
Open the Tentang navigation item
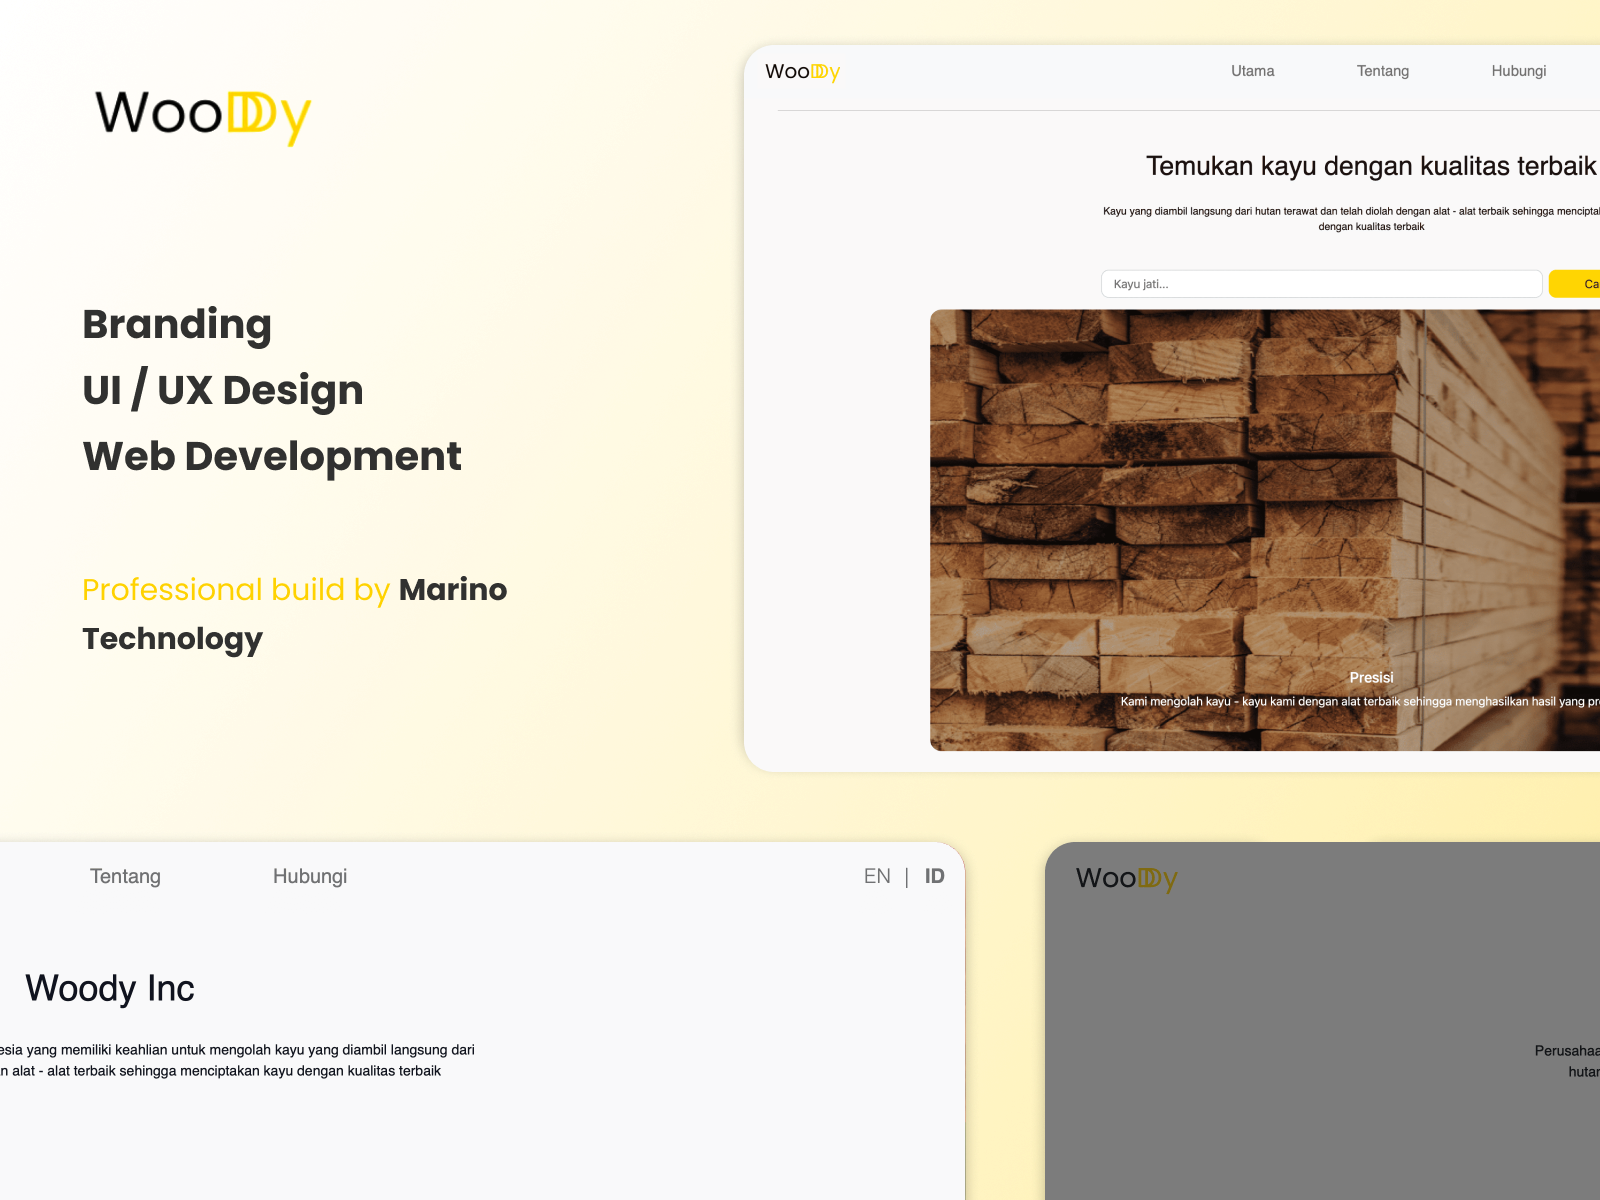pos(1383,70)
